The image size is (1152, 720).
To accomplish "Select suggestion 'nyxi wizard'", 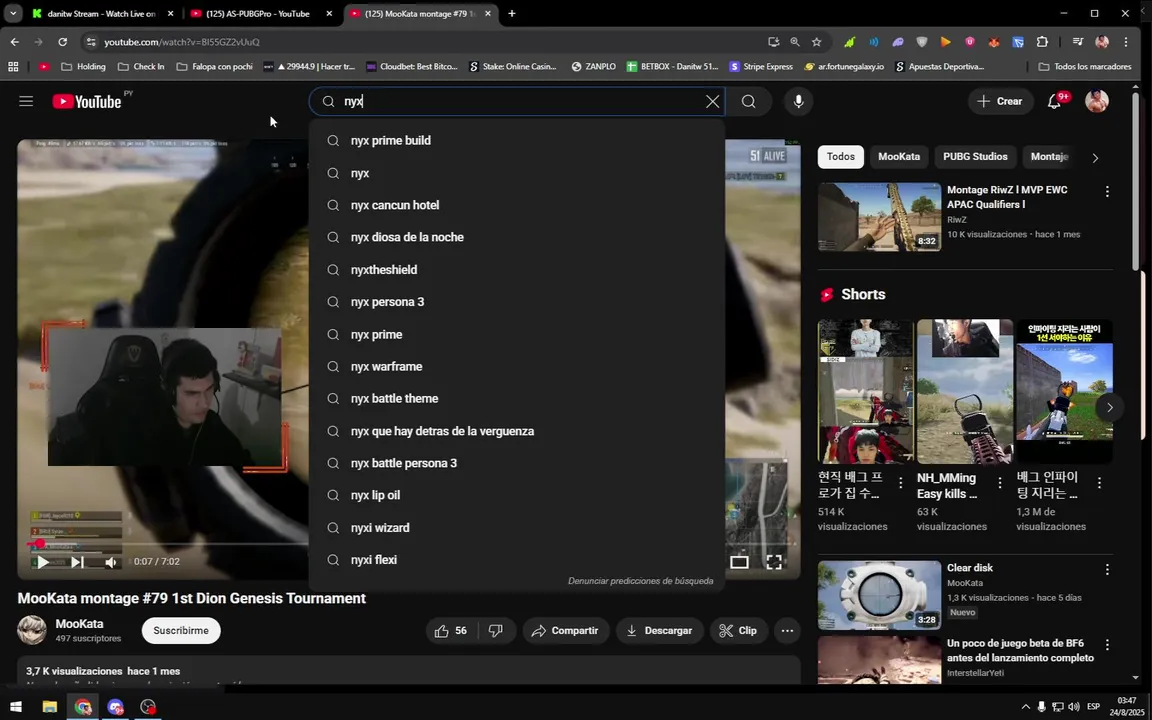I will pyautogui.click(x=516, y=528).
